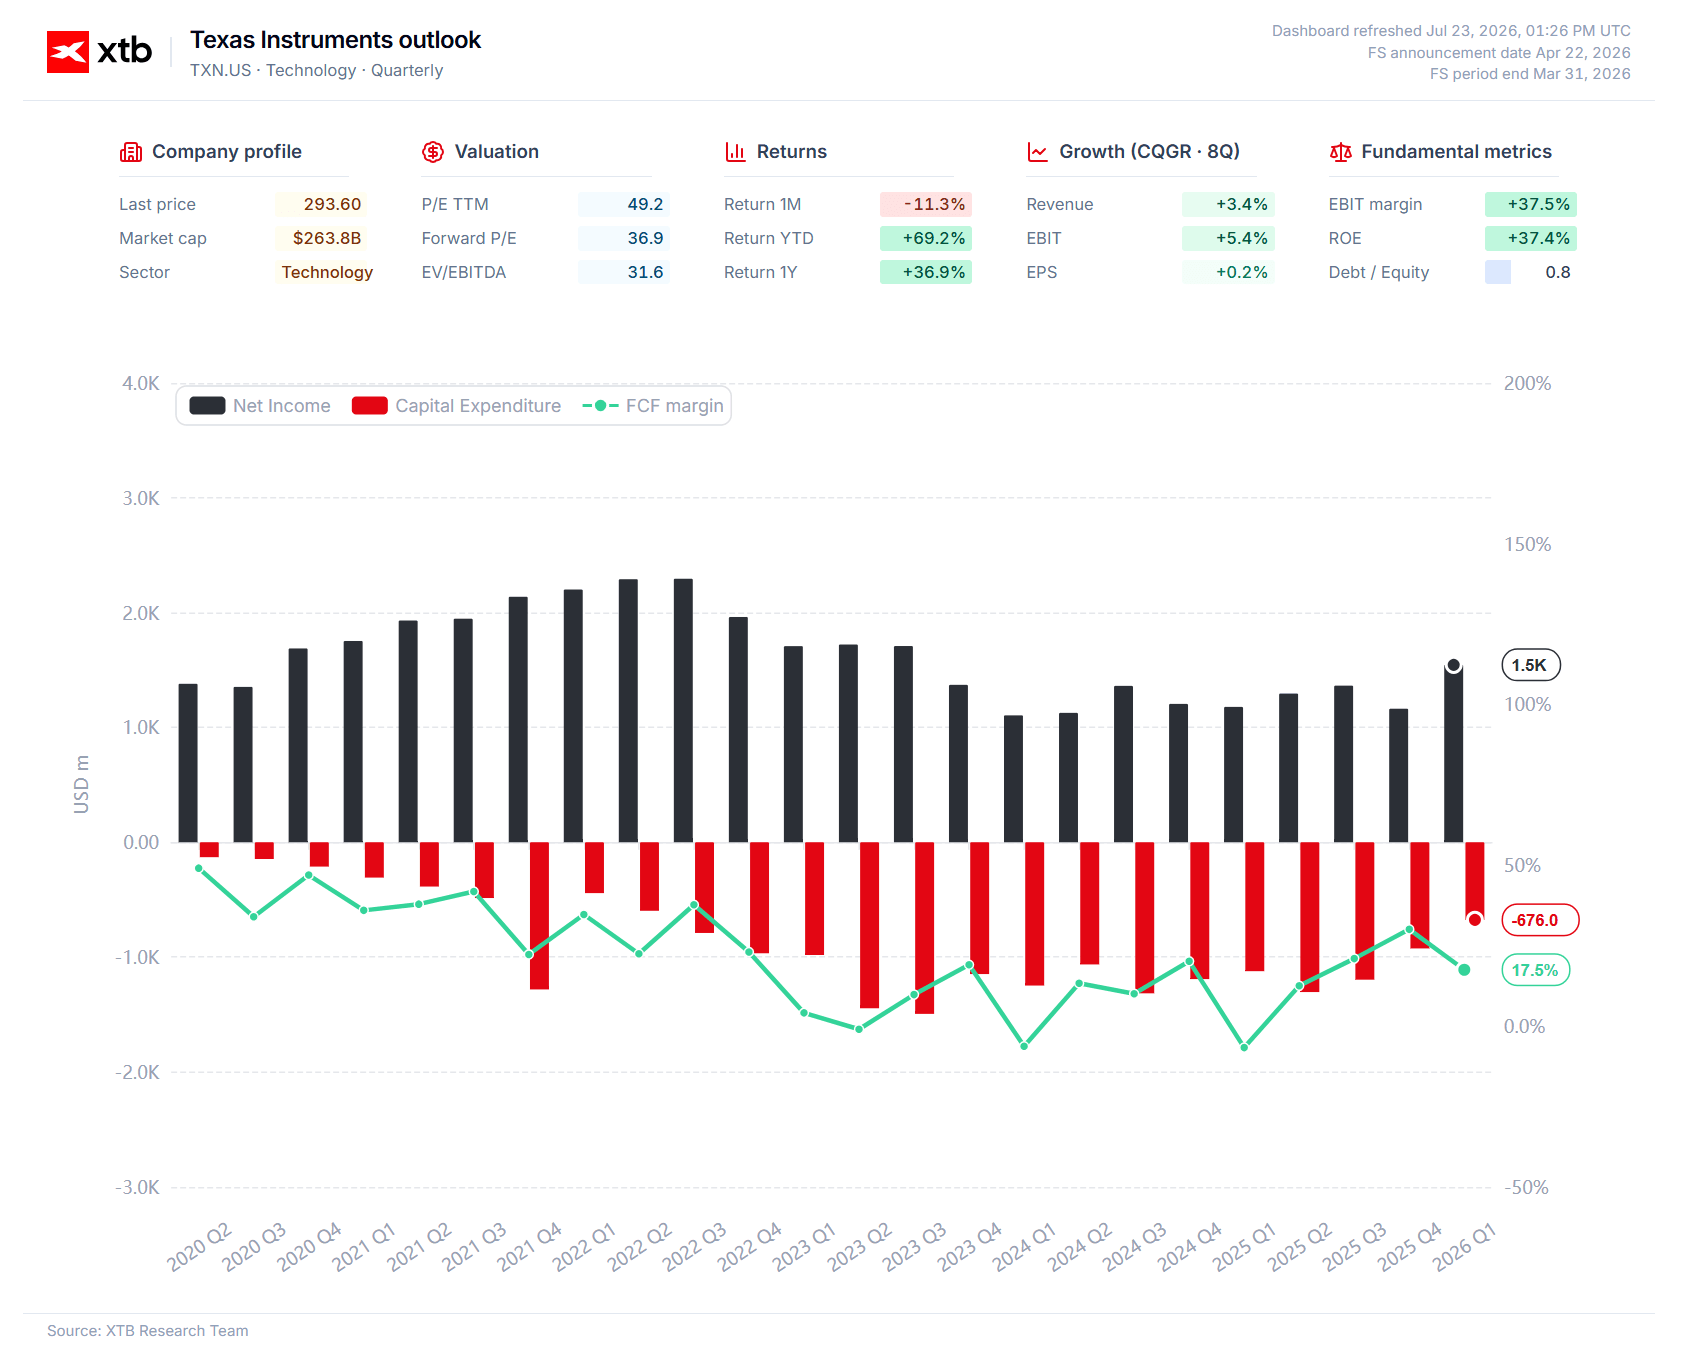Click the Return YTD label
1688x1354 pixels.
coord(769,238)
